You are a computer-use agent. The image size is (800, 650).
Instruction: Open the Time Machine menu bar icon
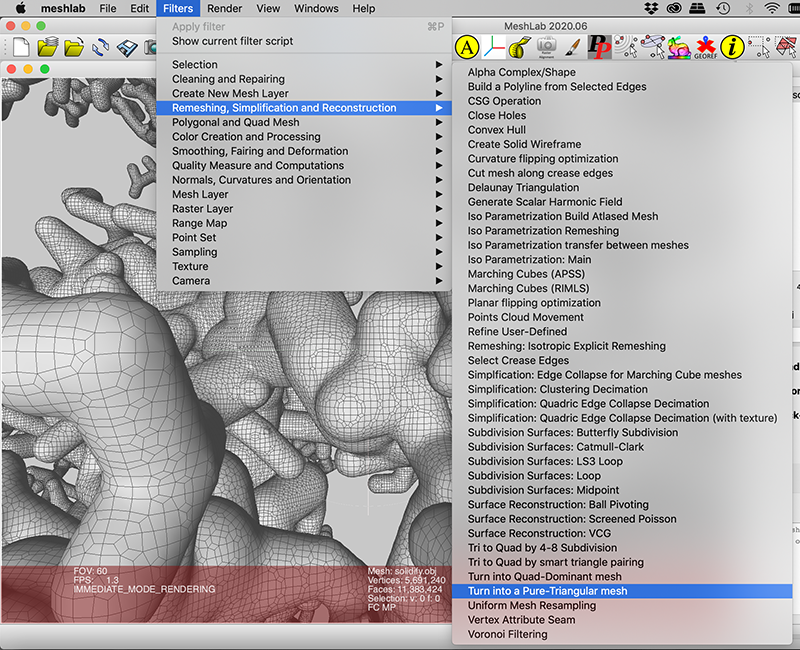tap(723, 8)
